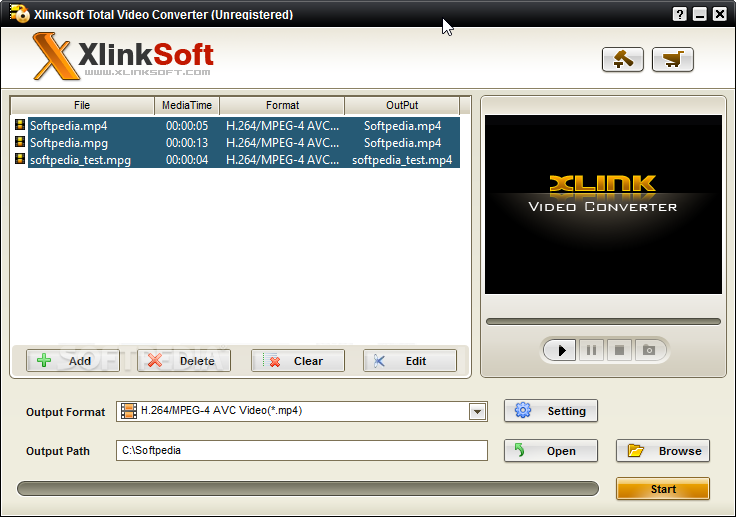This screenshot has width=736, height=517.
Task: Stop the preview playback
Action: point(619,350)
